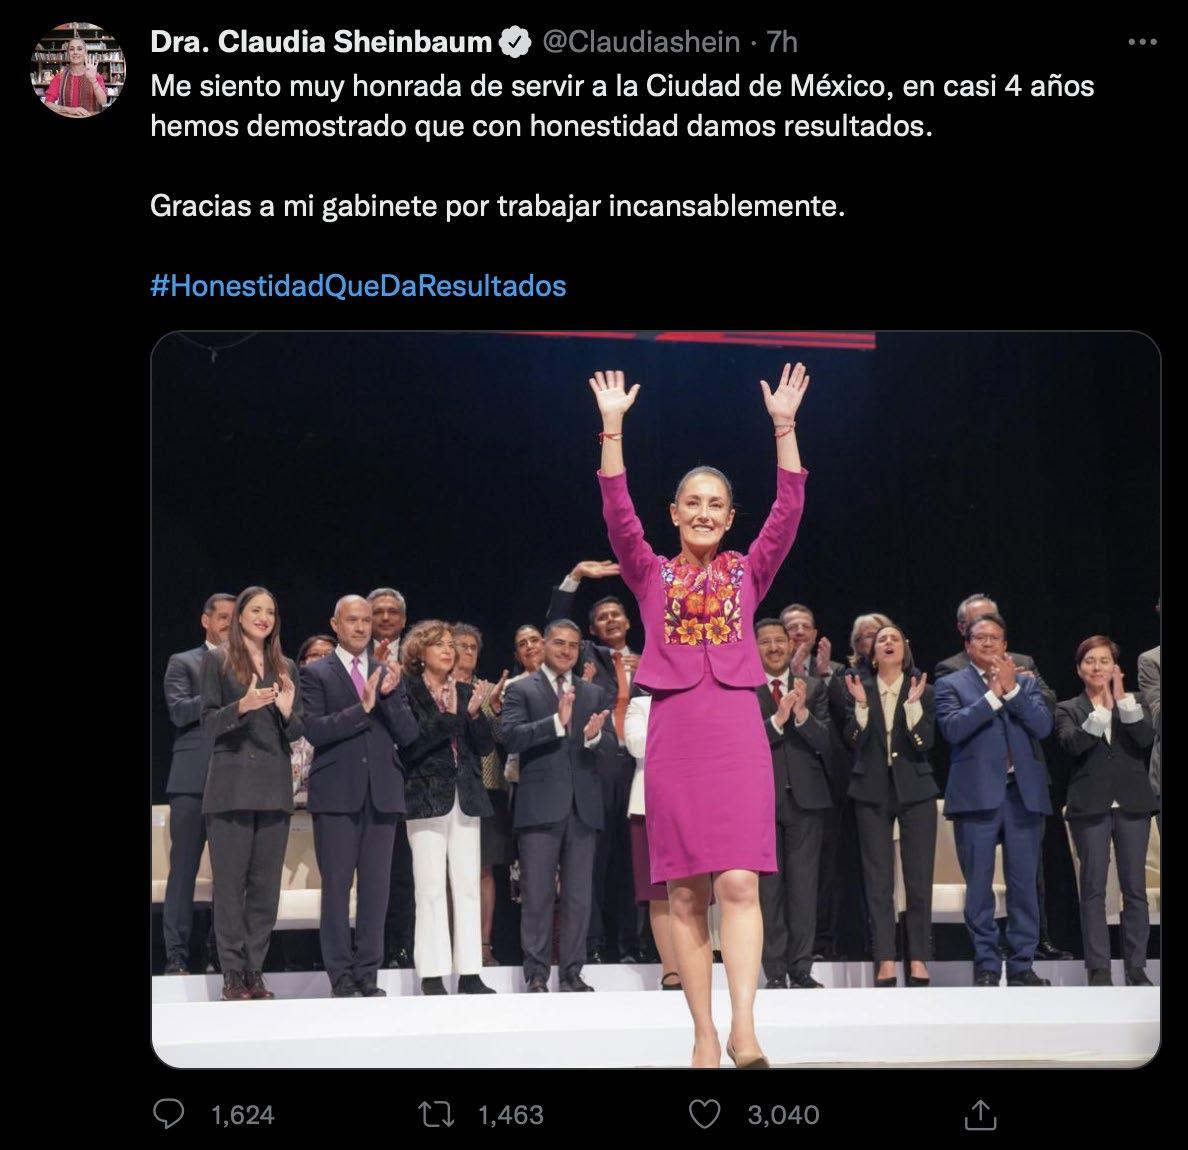Viewport: 1188px width, 1150px height.
Task: Click the retweet arrows icon
Action: tap(436, 1114)
